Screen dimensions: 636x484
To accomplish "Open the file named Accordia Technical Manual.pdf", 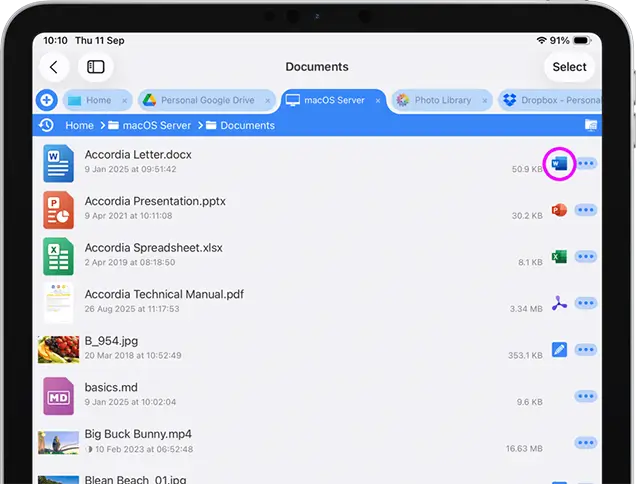I will tap(164, 294).
